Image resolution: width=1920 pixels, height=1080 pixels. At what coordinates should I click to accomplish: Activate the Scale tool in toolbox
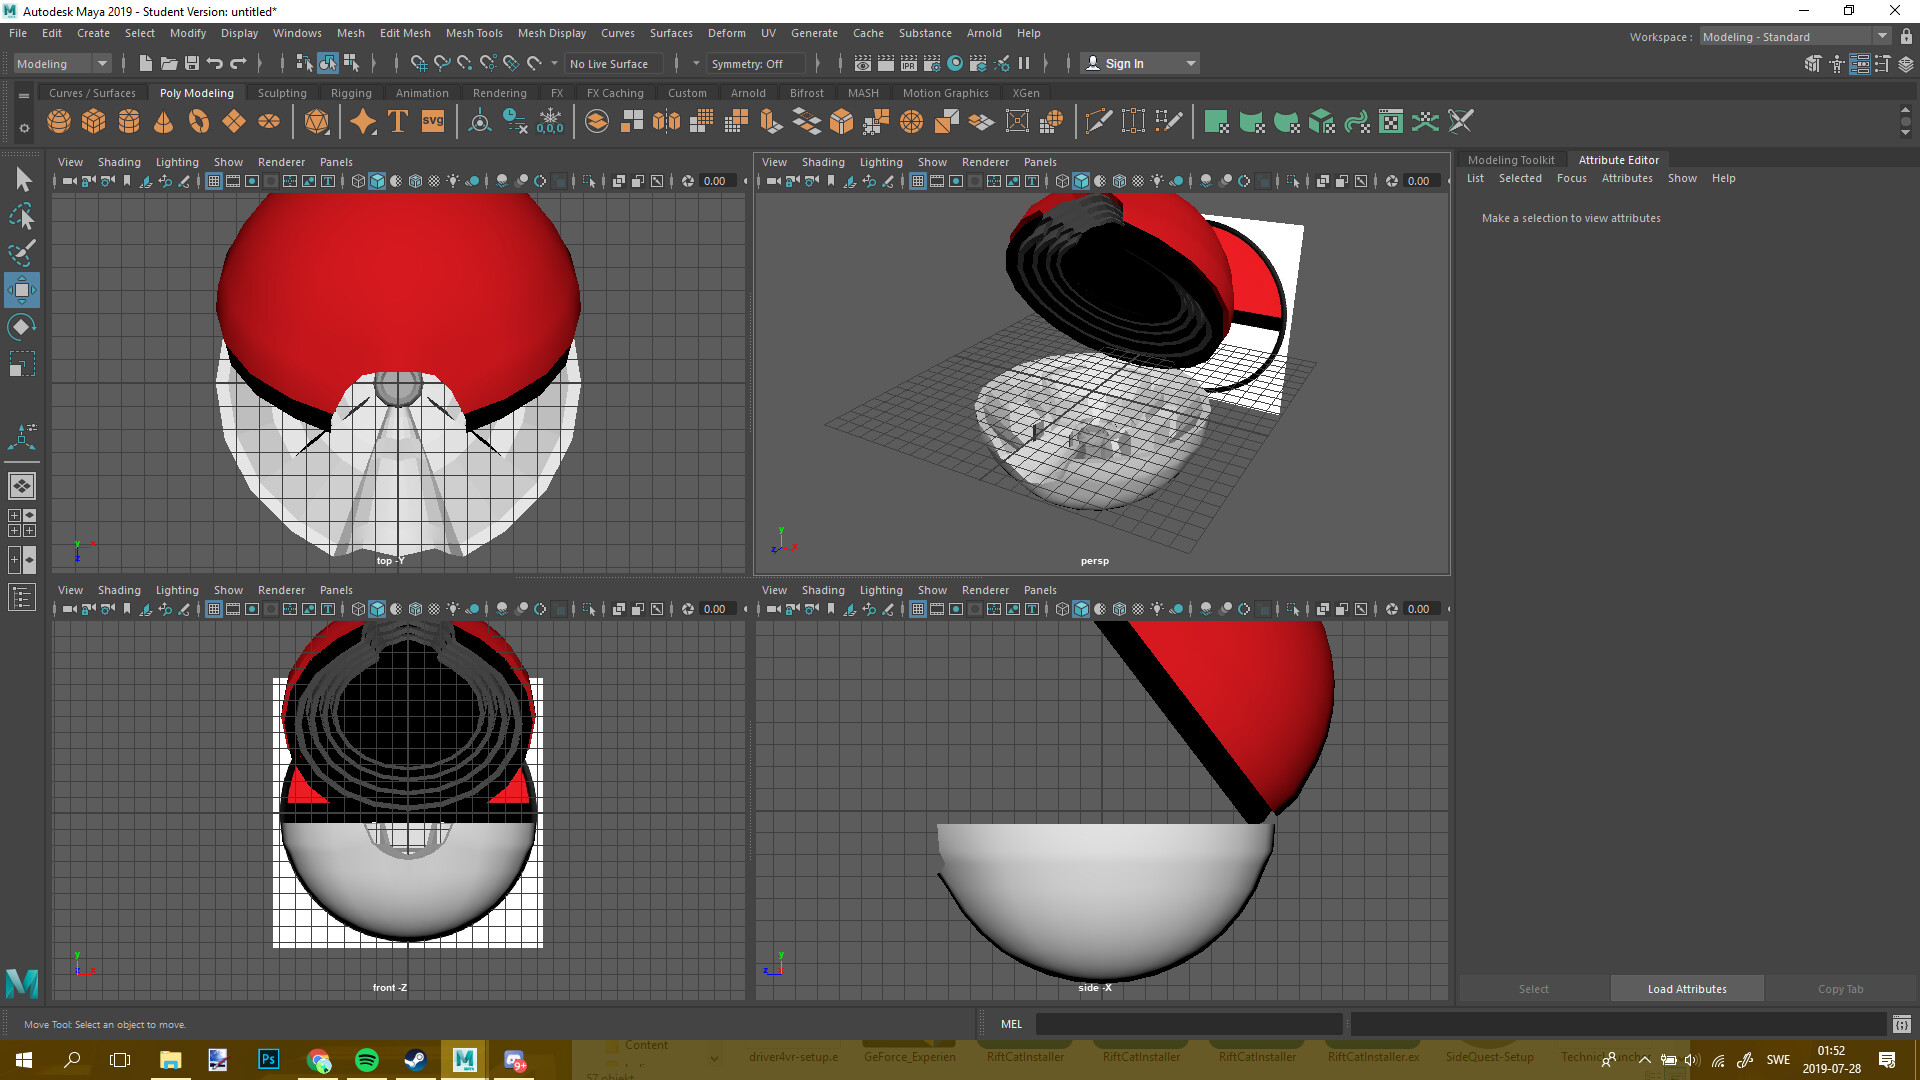22,364
